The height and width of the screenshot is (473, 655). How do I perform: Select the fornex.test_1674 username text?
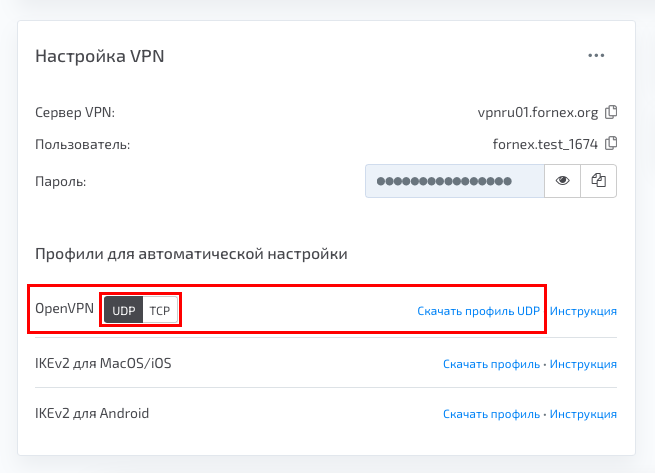[545, 144]
